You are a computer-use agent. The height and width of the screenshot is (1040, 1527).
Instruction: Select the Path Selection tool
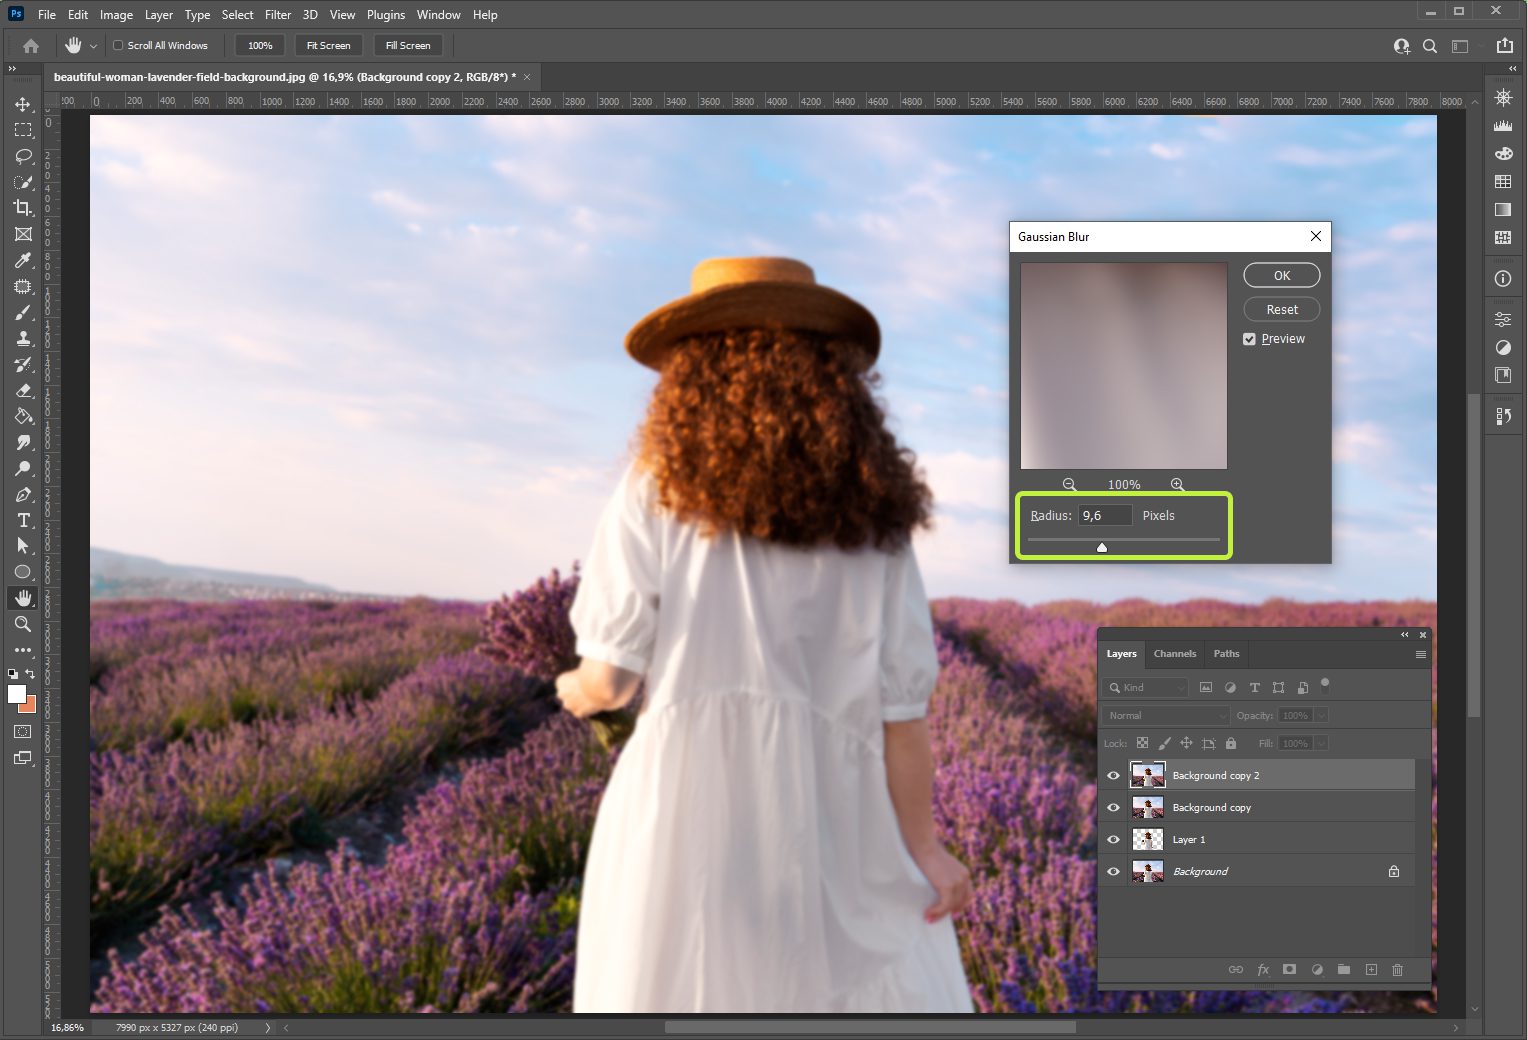(x=23, y=546)
